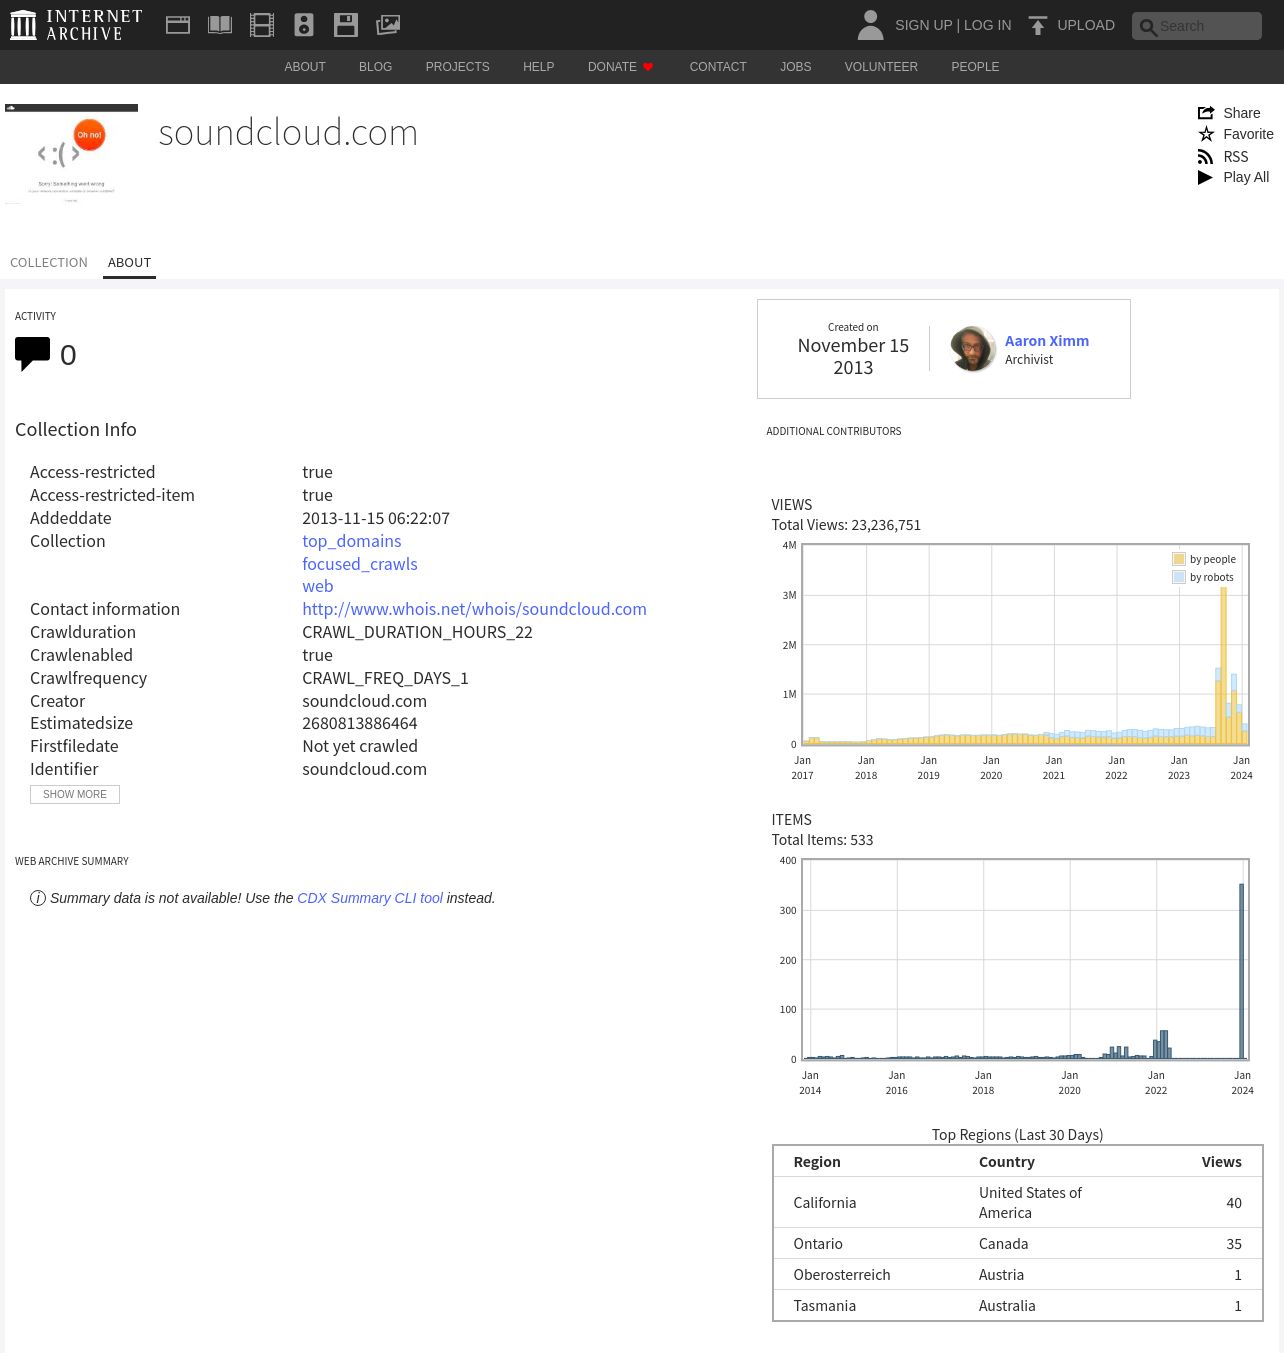Open the Software (floppy disk) media icon
Screen dimensions: 1284x1353
point(346,25)
